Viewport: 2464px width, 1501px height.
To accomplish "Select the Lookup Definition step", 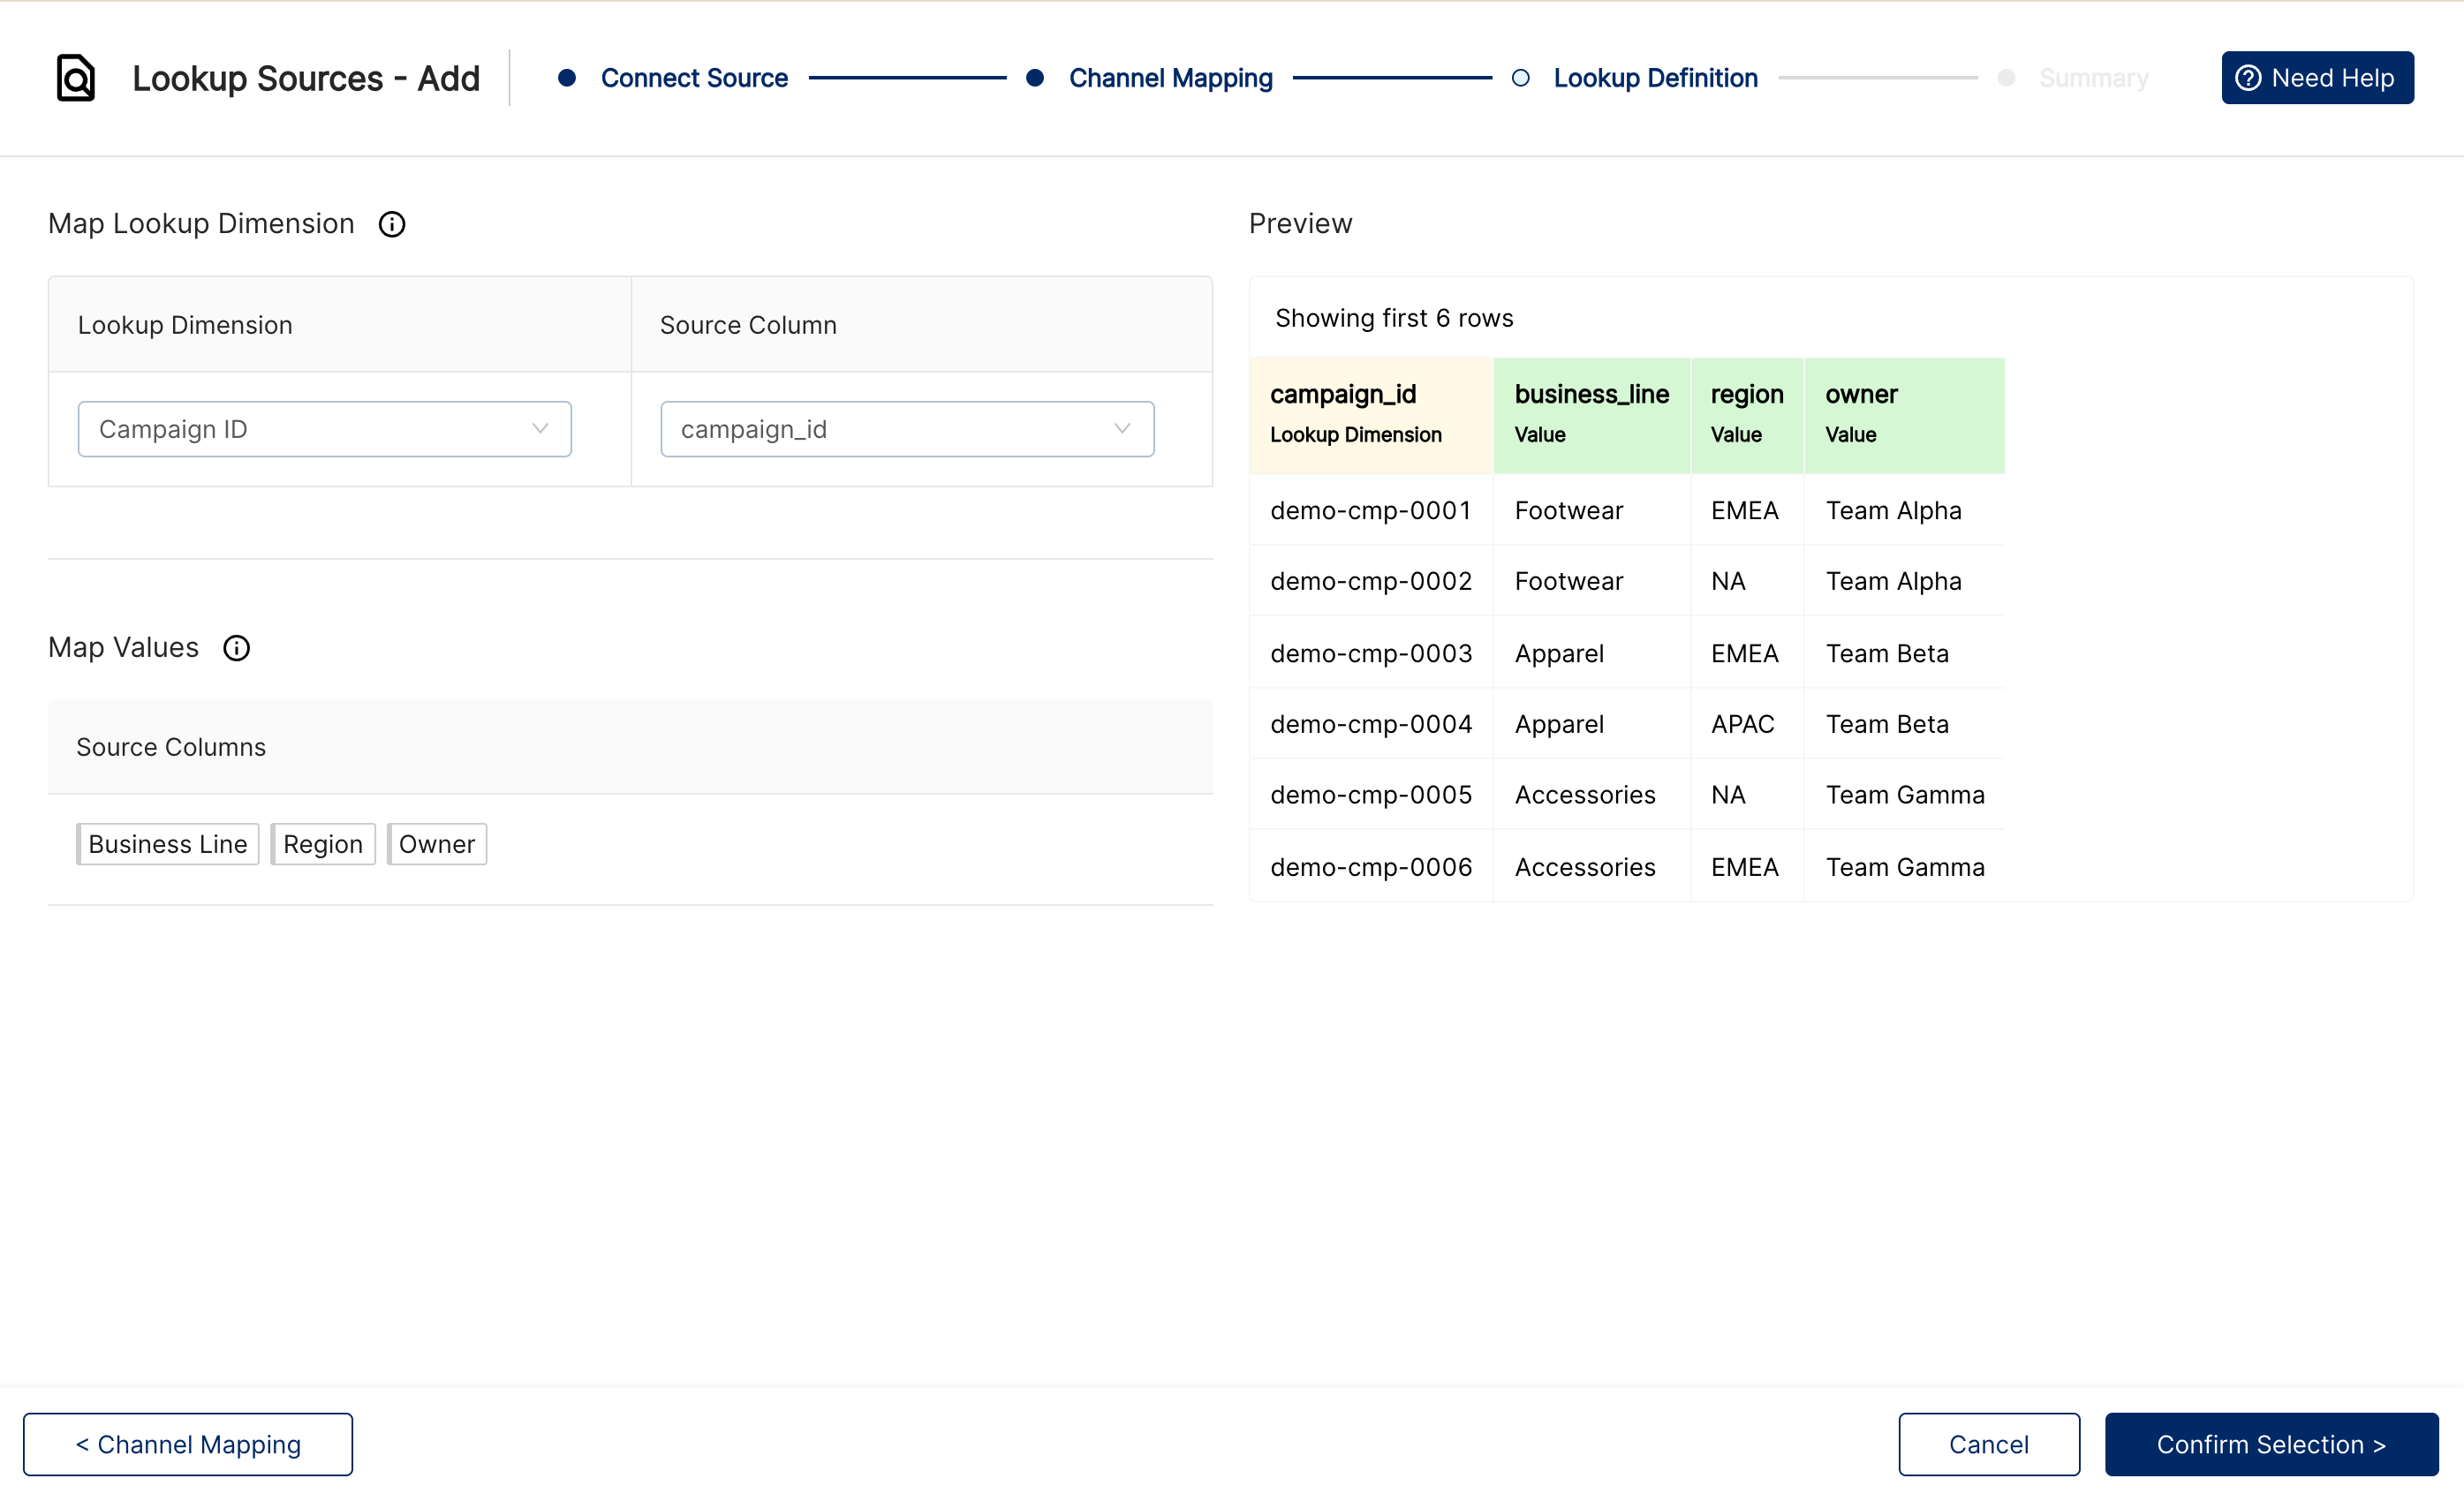I will click(x=1655, y=78).
